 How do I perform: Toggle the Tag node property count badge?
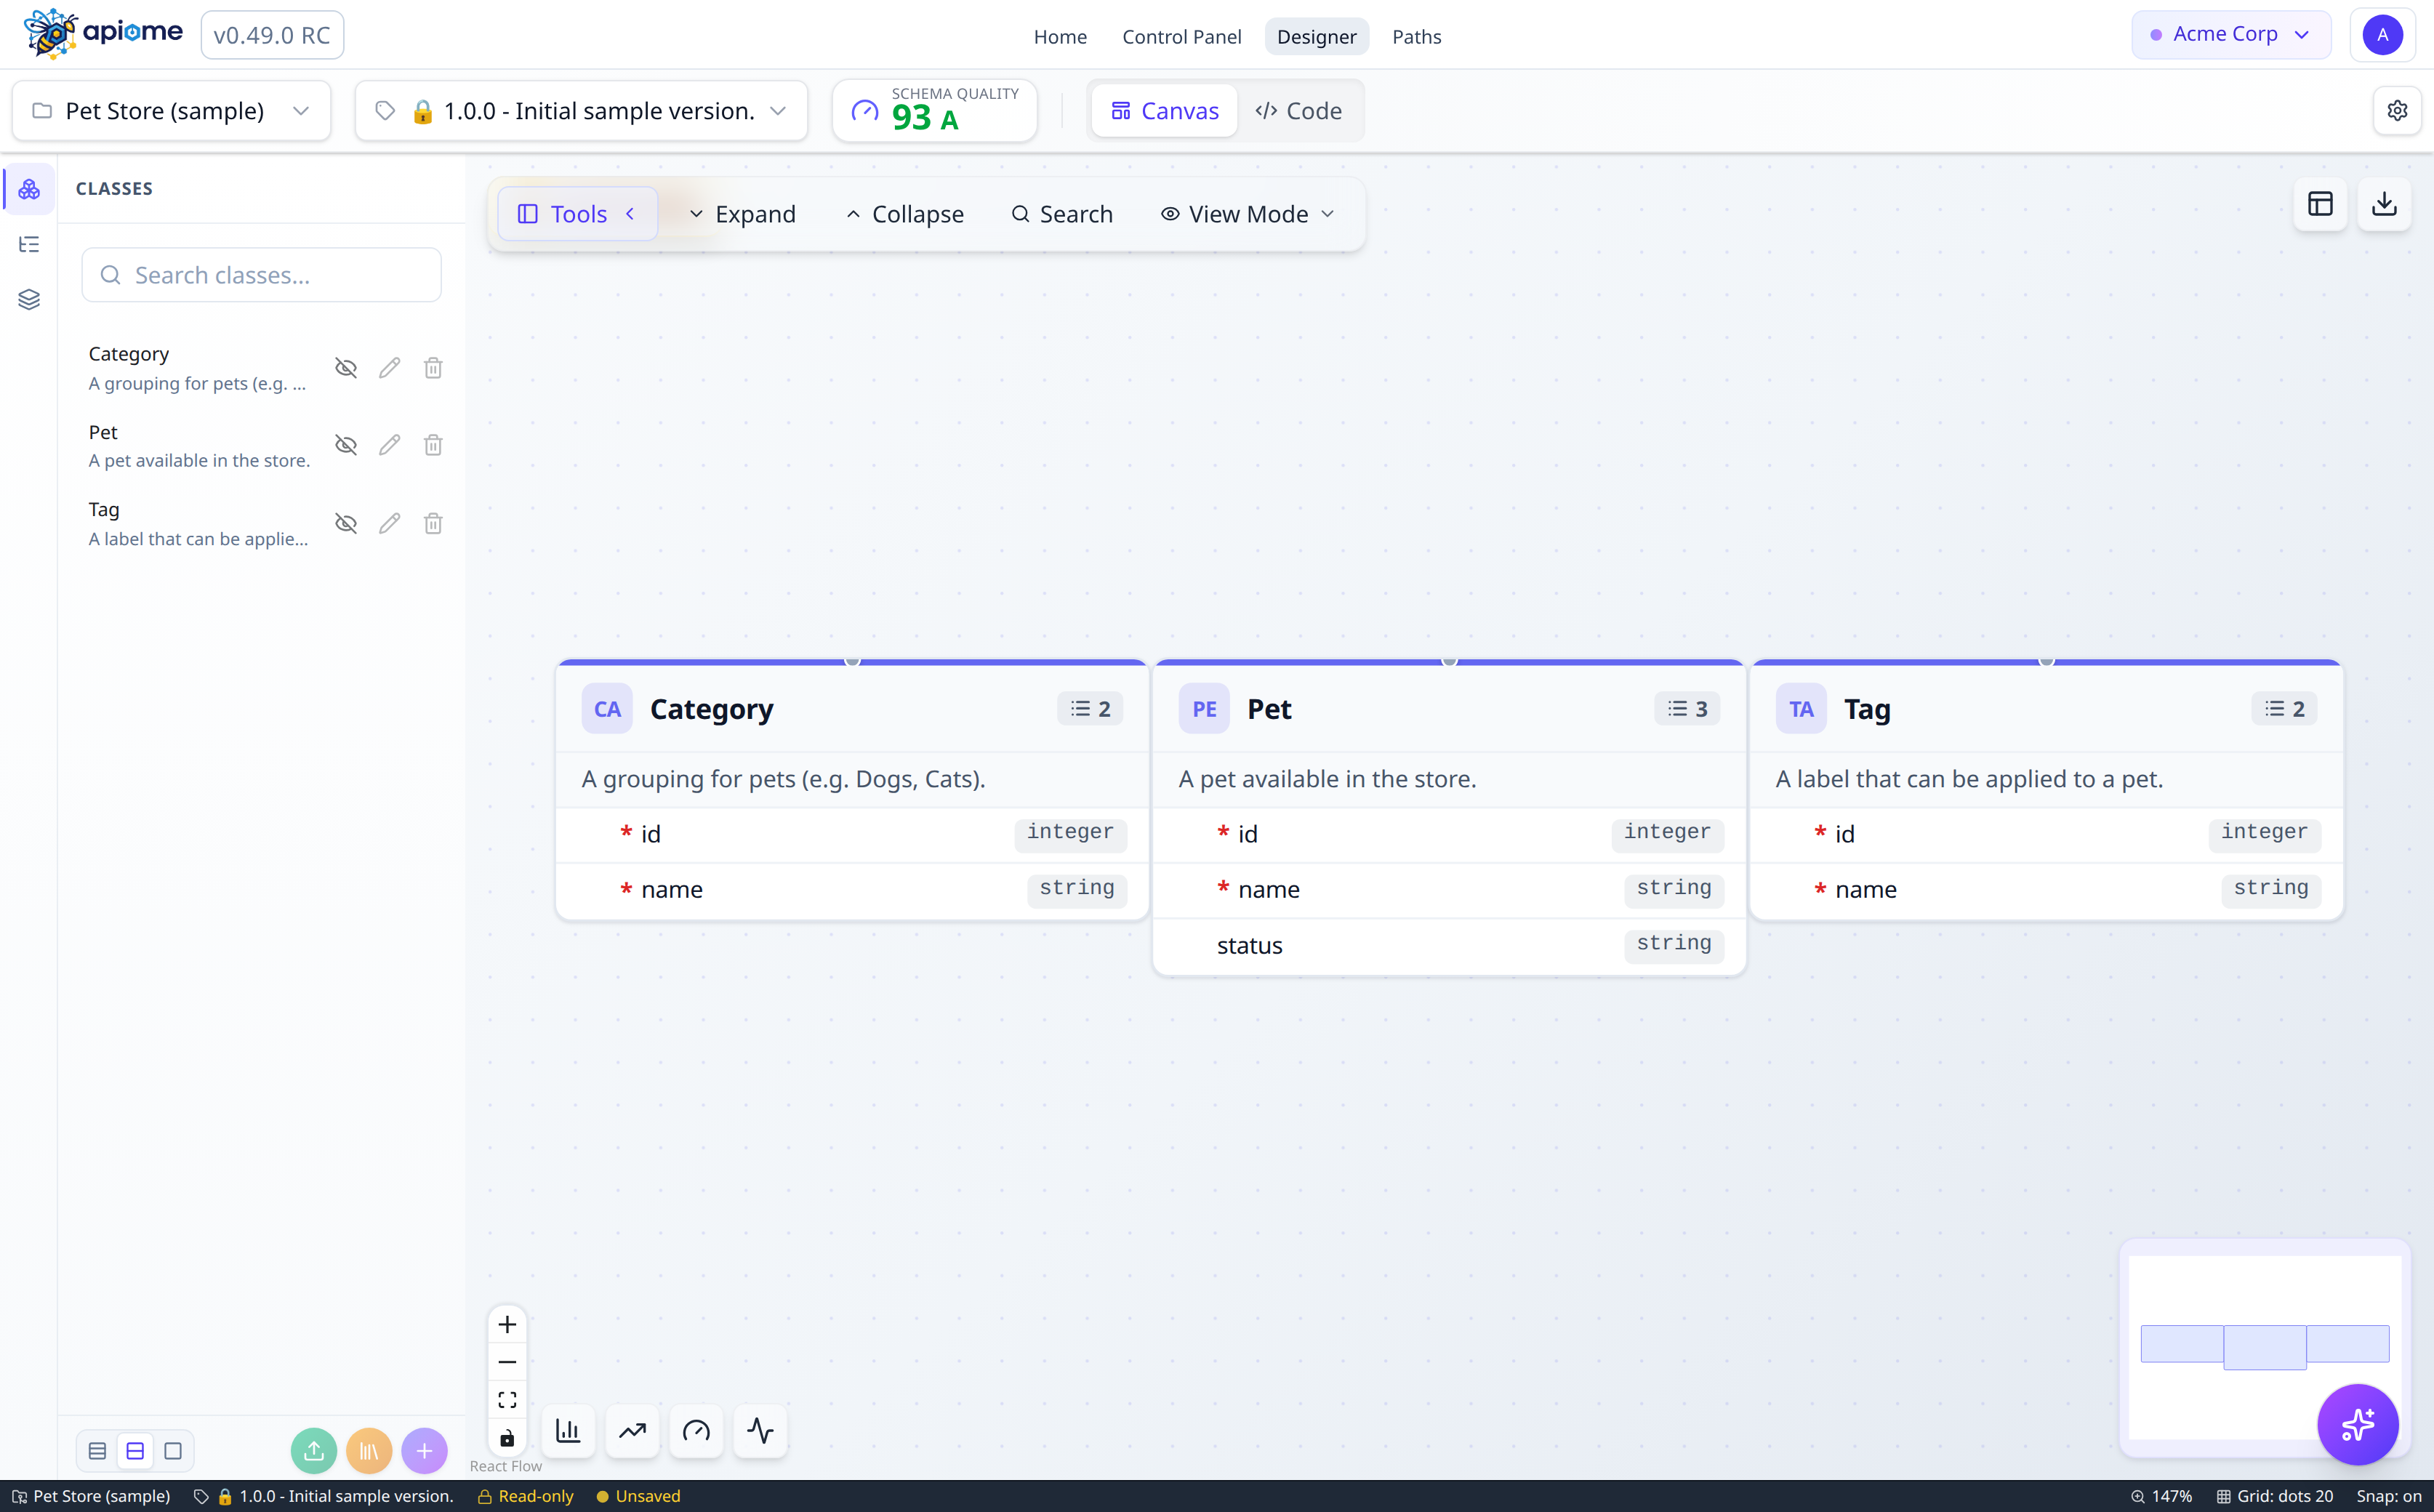click(x=2284, y=709)
